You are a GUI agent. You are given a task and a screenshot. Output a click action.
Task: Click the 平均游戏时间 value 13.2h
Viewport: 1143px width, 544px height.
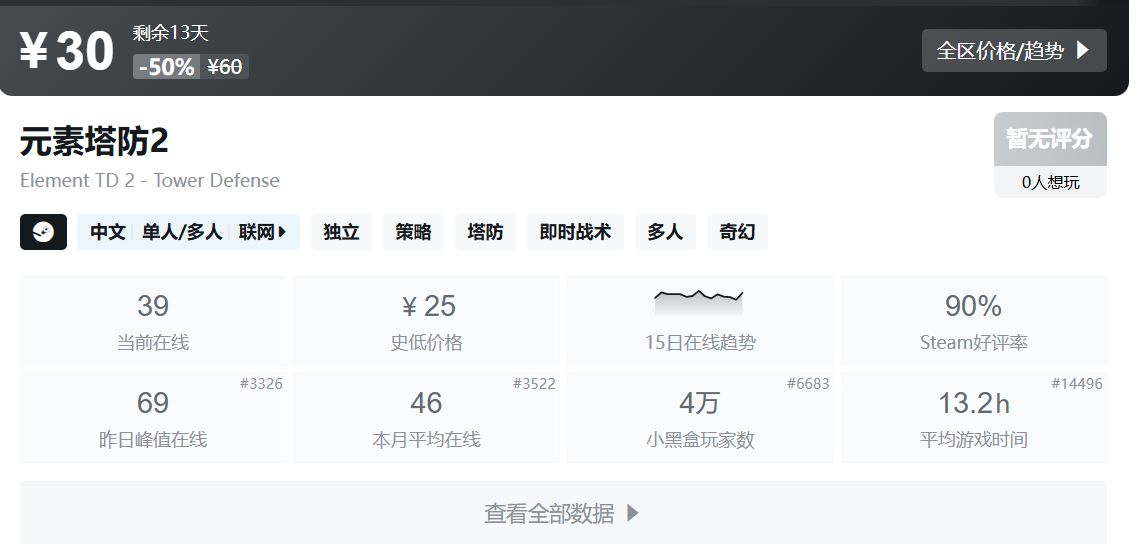click(974, 403)
